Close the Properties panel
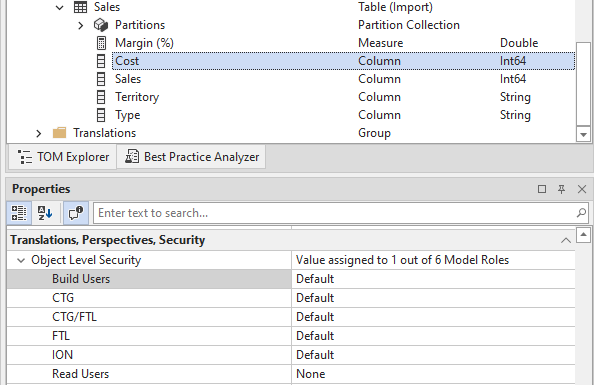 582,189
